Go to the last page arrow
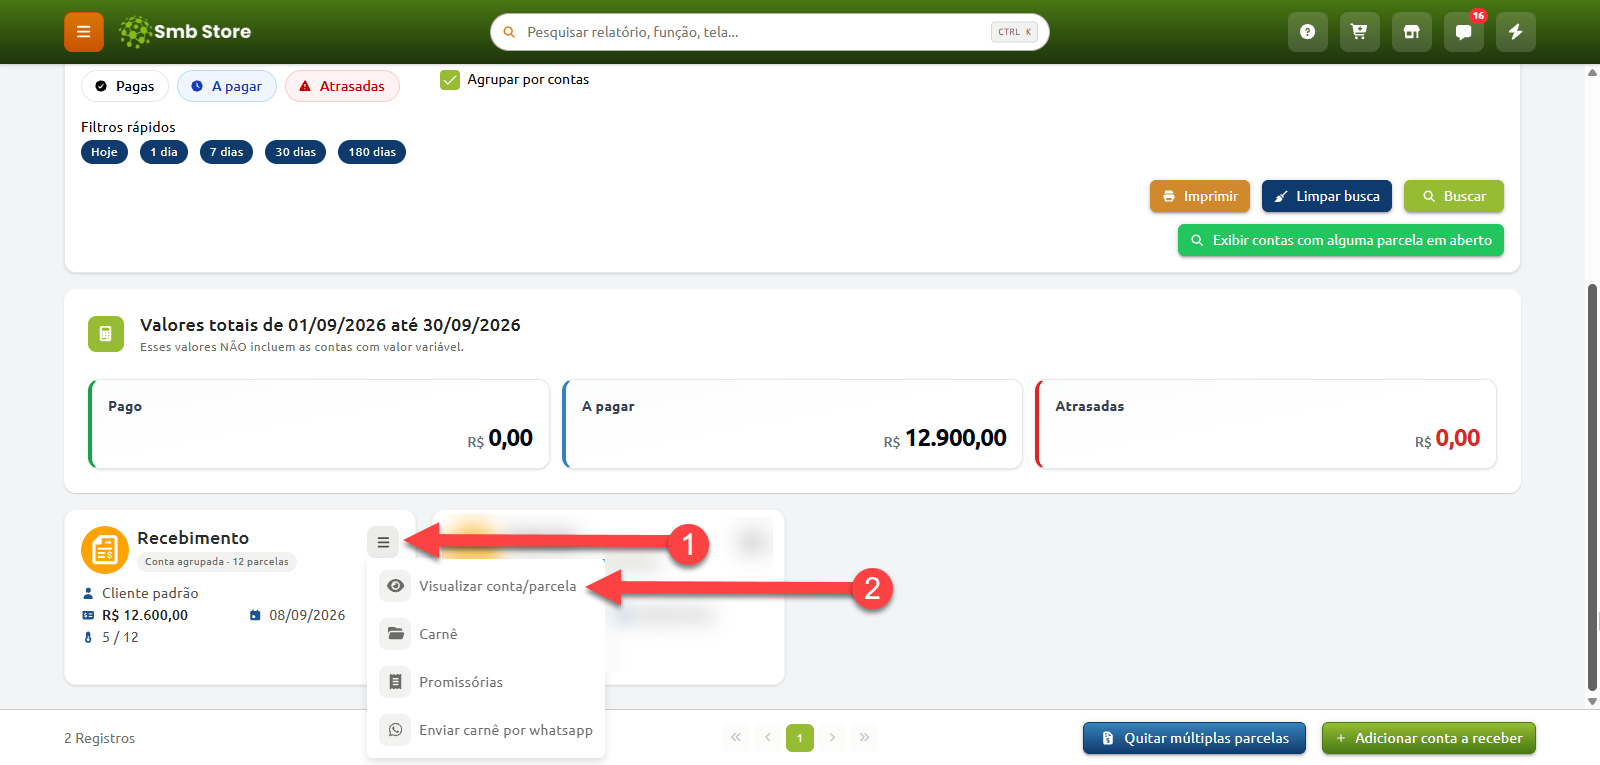Image resolution: width=1600 pixels, height=765 pixels. [864, 738]
